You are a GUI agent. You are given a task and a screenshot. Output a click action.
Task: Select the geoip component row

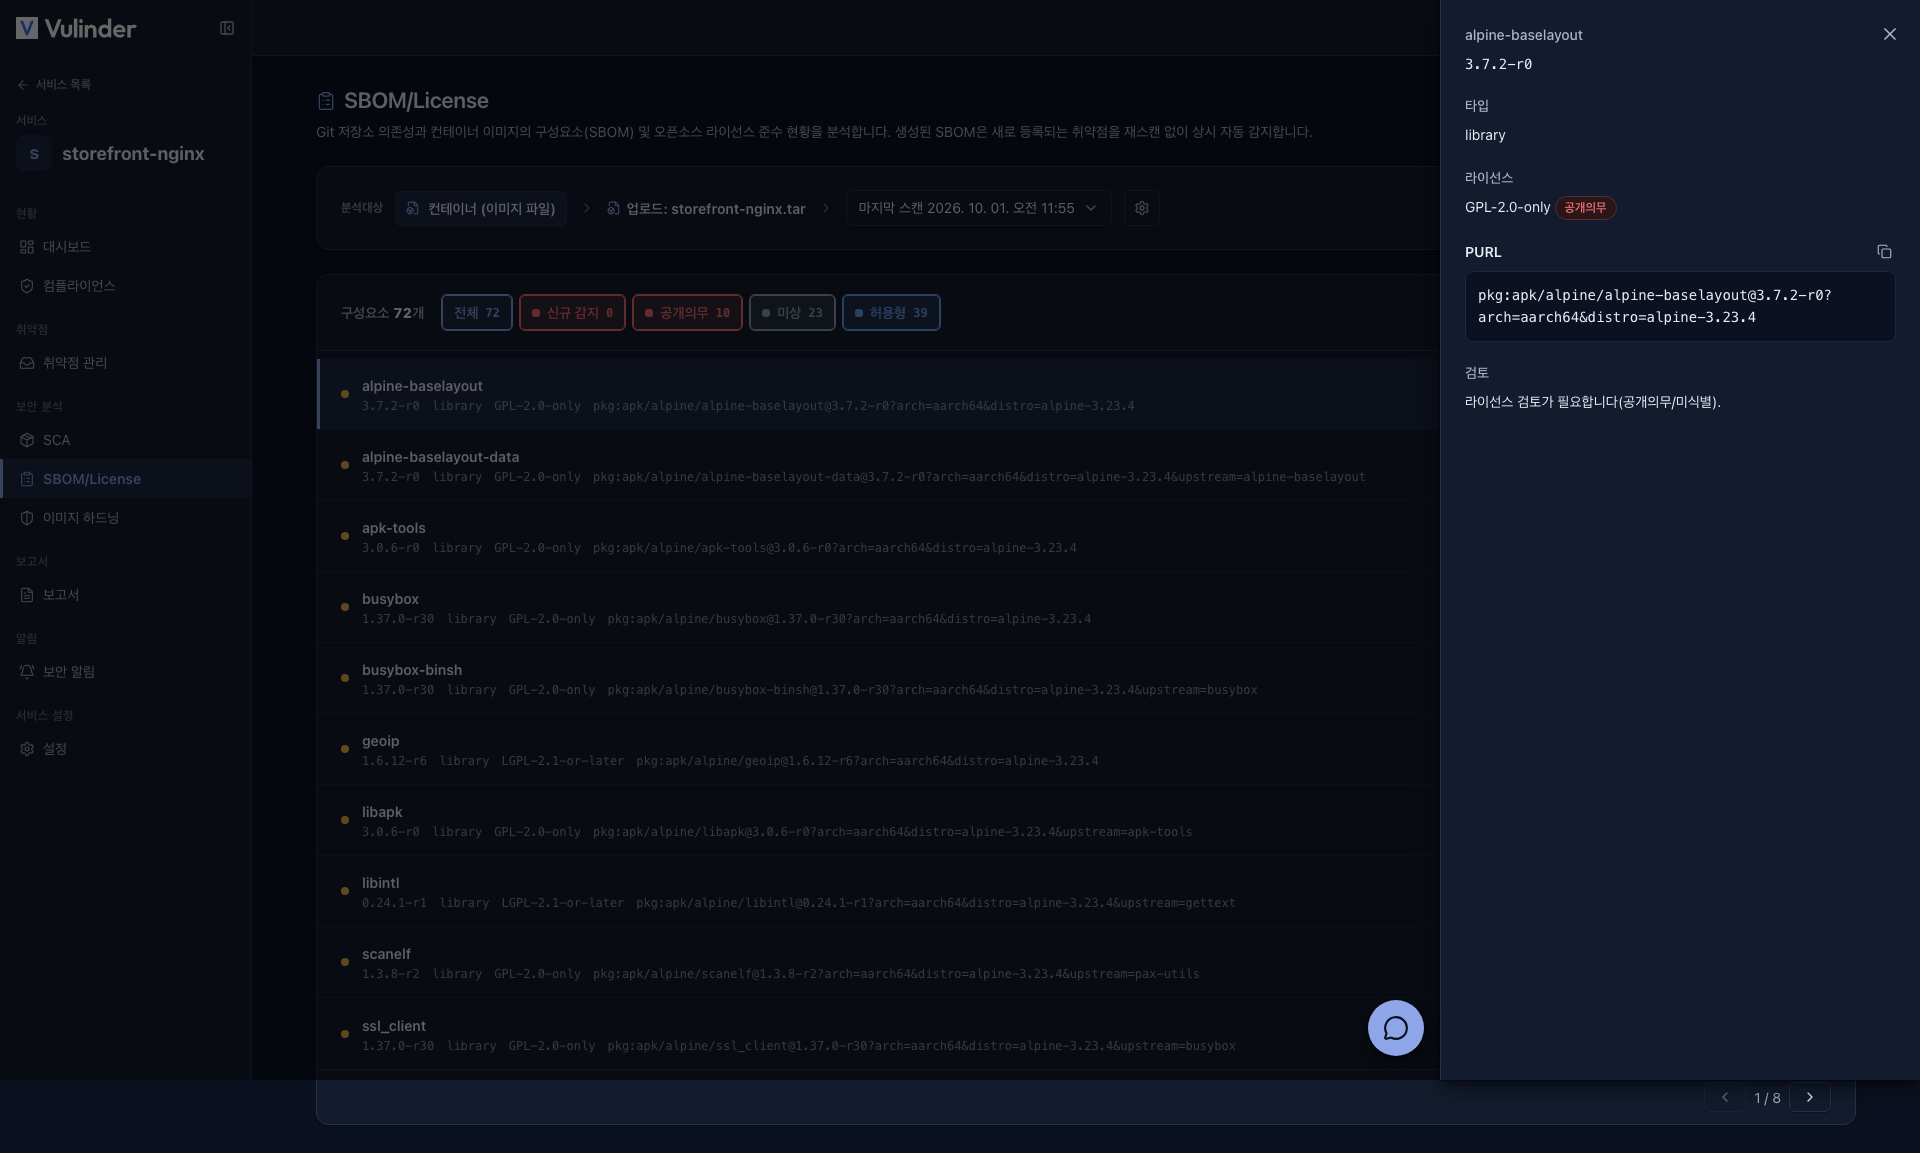(x=878, y=750)
